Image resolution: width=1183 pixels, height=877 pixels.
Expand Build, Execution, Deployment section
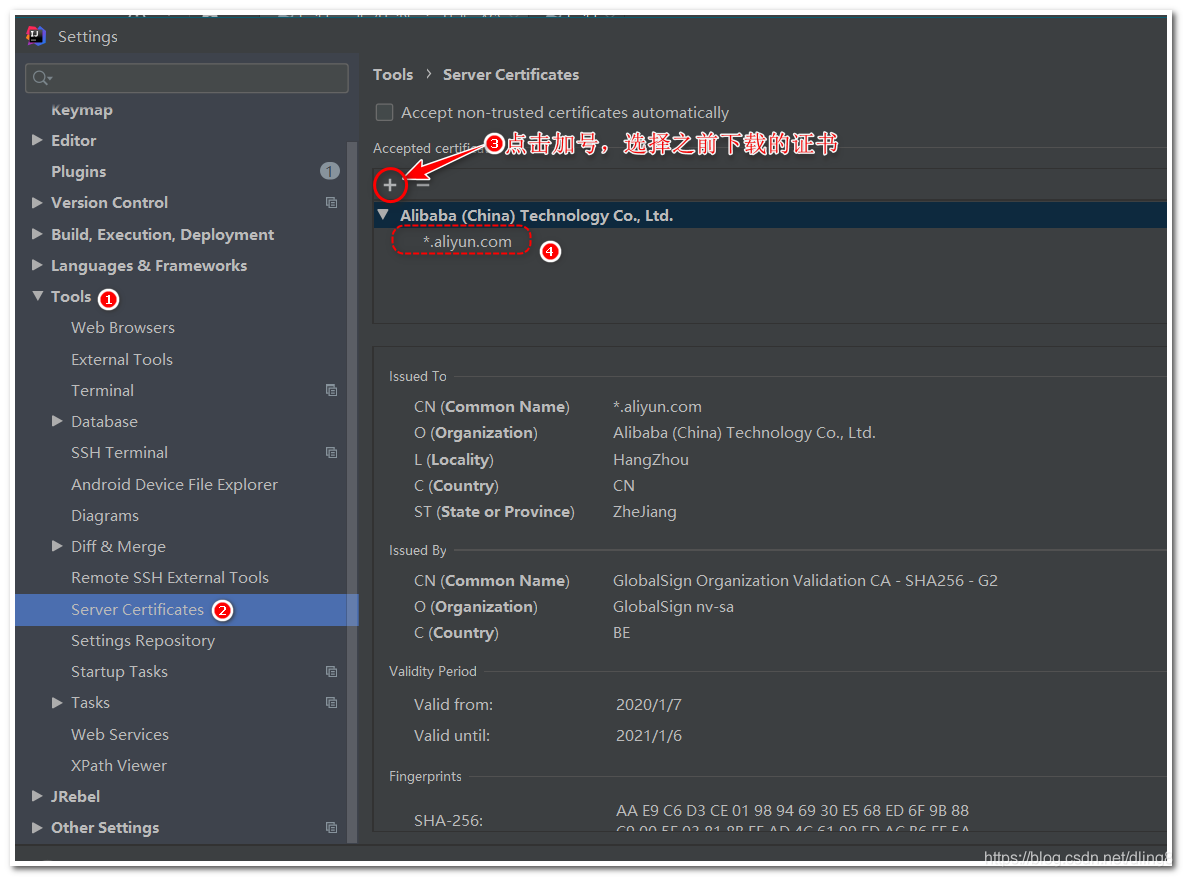click(37, 234)
